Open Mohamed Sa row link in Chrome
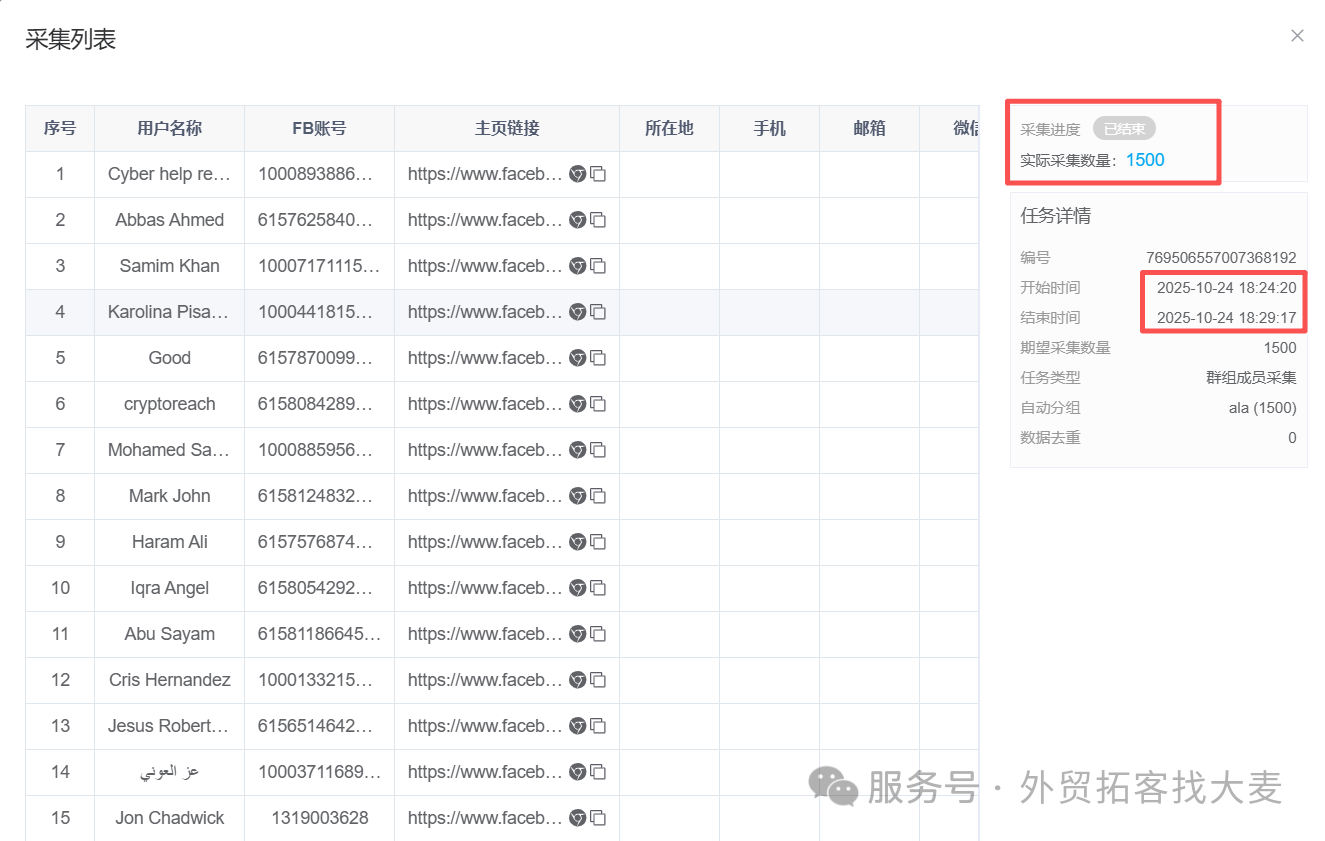This screenshot has height=841, width=1325. 577,450
